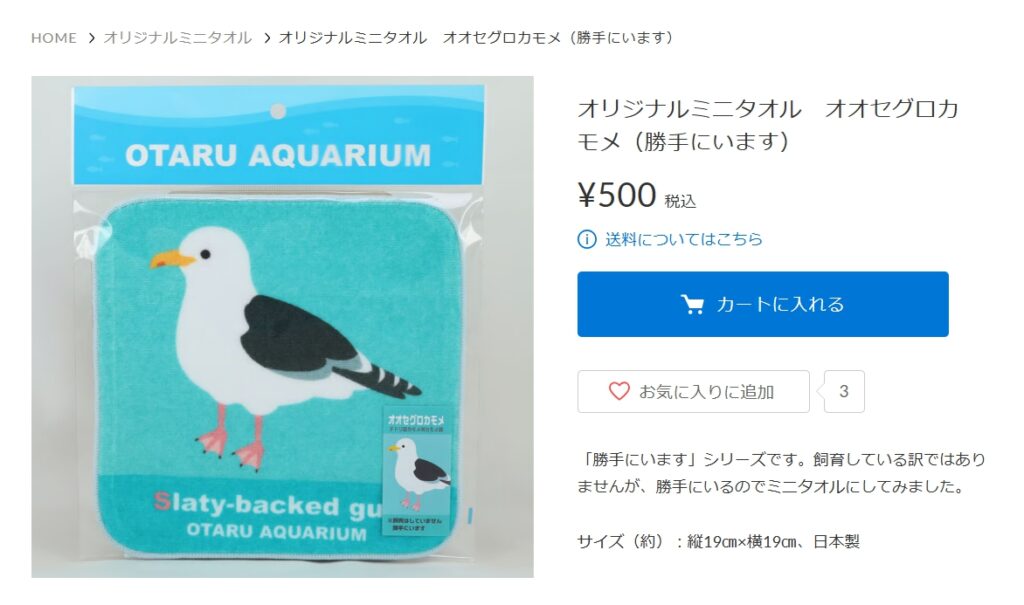
Task: Click the favorites count bubble showing 3
Action: coord(844,391)
